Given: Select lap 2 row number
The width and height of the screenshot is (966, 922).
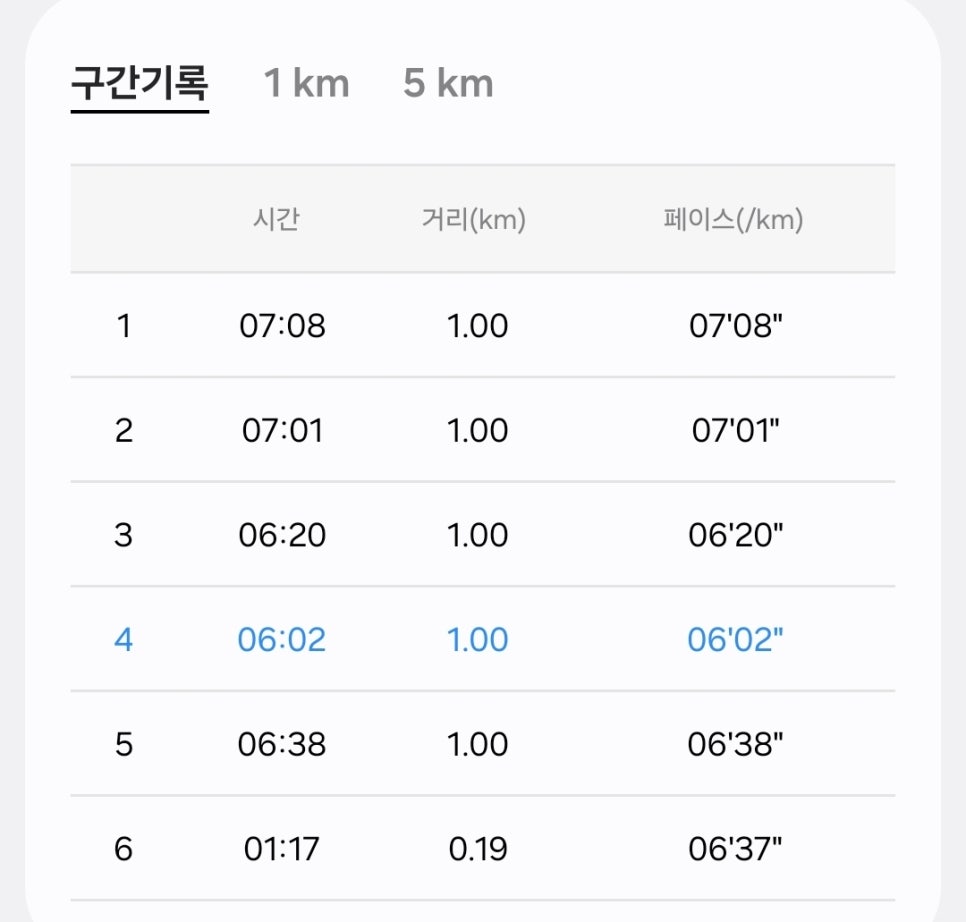Looking at the screenshot, I should (123, 430).
